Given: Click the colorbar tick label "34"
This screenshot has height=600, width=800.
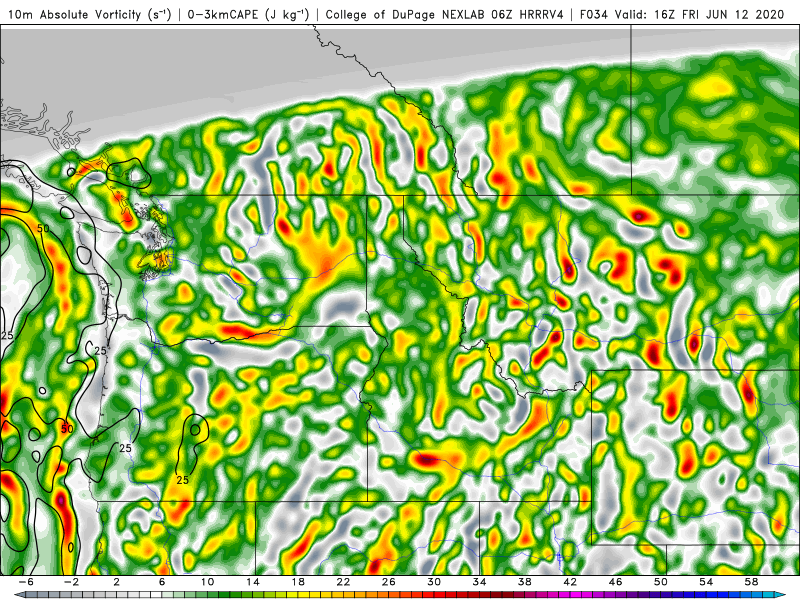Looking at the screenshot, I should tap(479, 582).
